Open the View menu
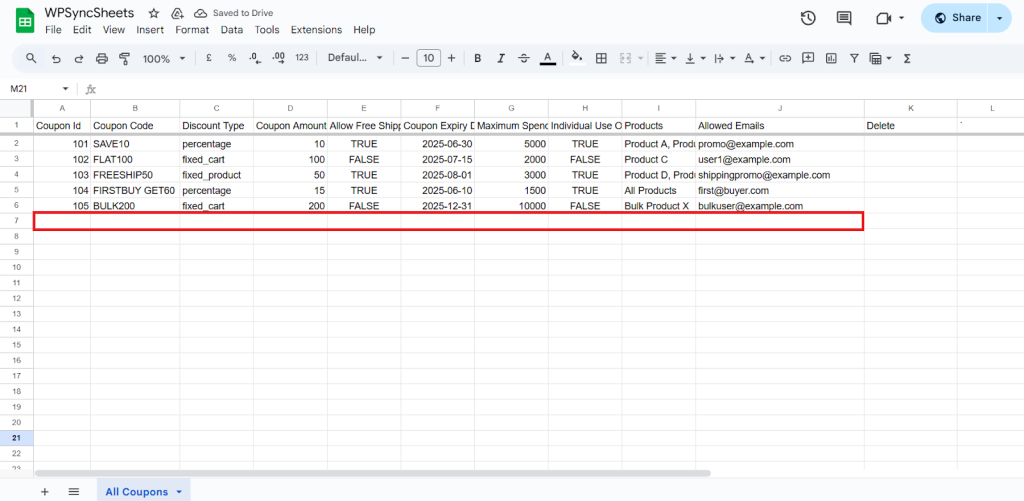1024x501 pixels. point(114,29)
